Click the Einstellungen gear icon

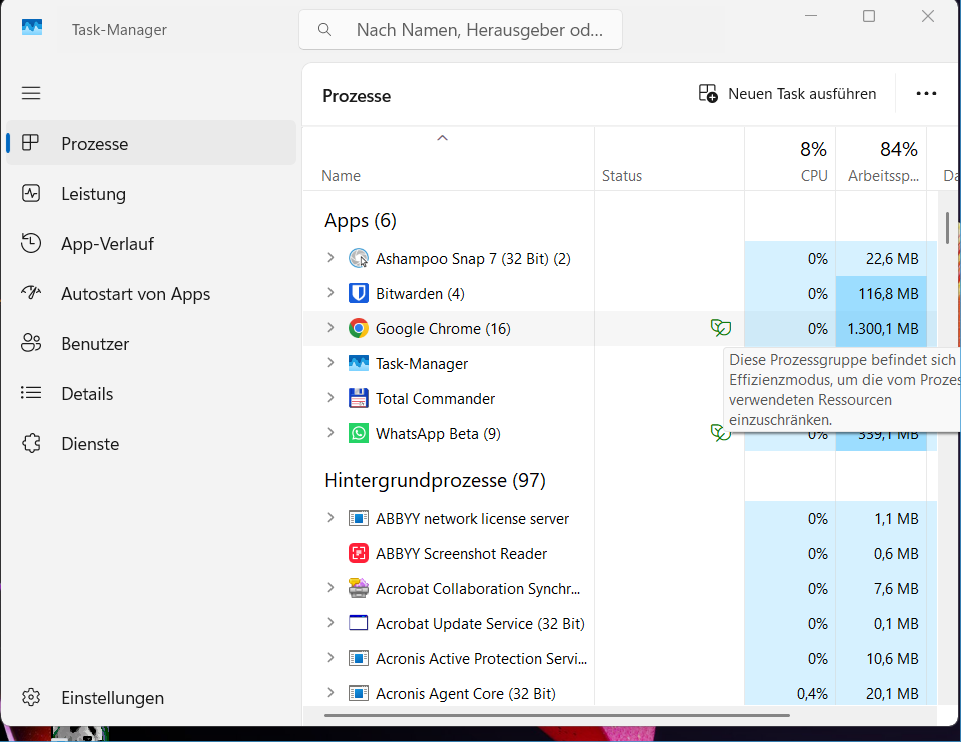pyautogui.click(x=31, y=697)
